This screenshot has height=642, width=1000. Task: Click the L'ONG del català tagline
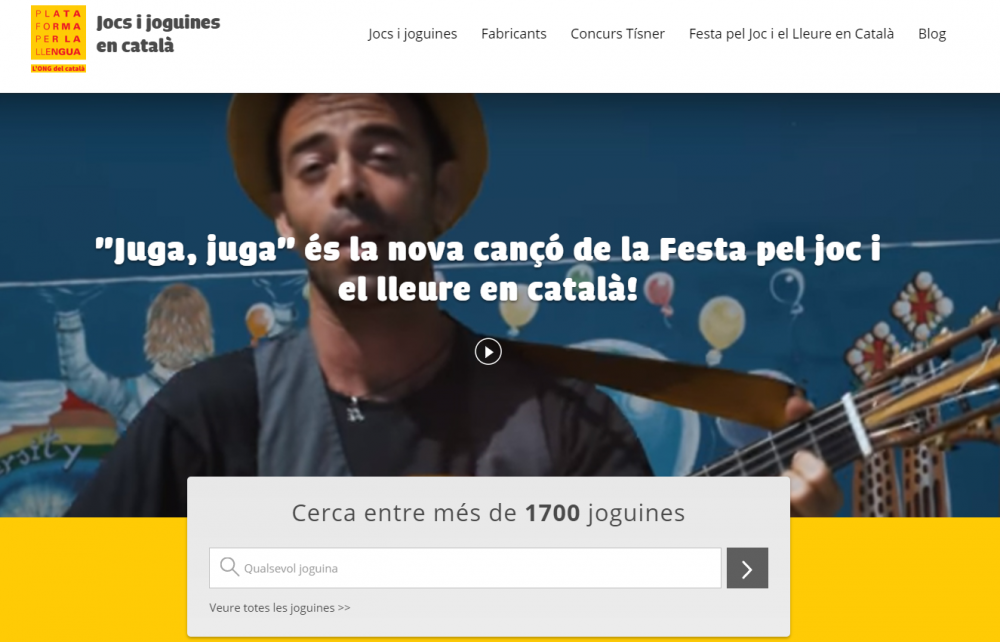(58, 68)
